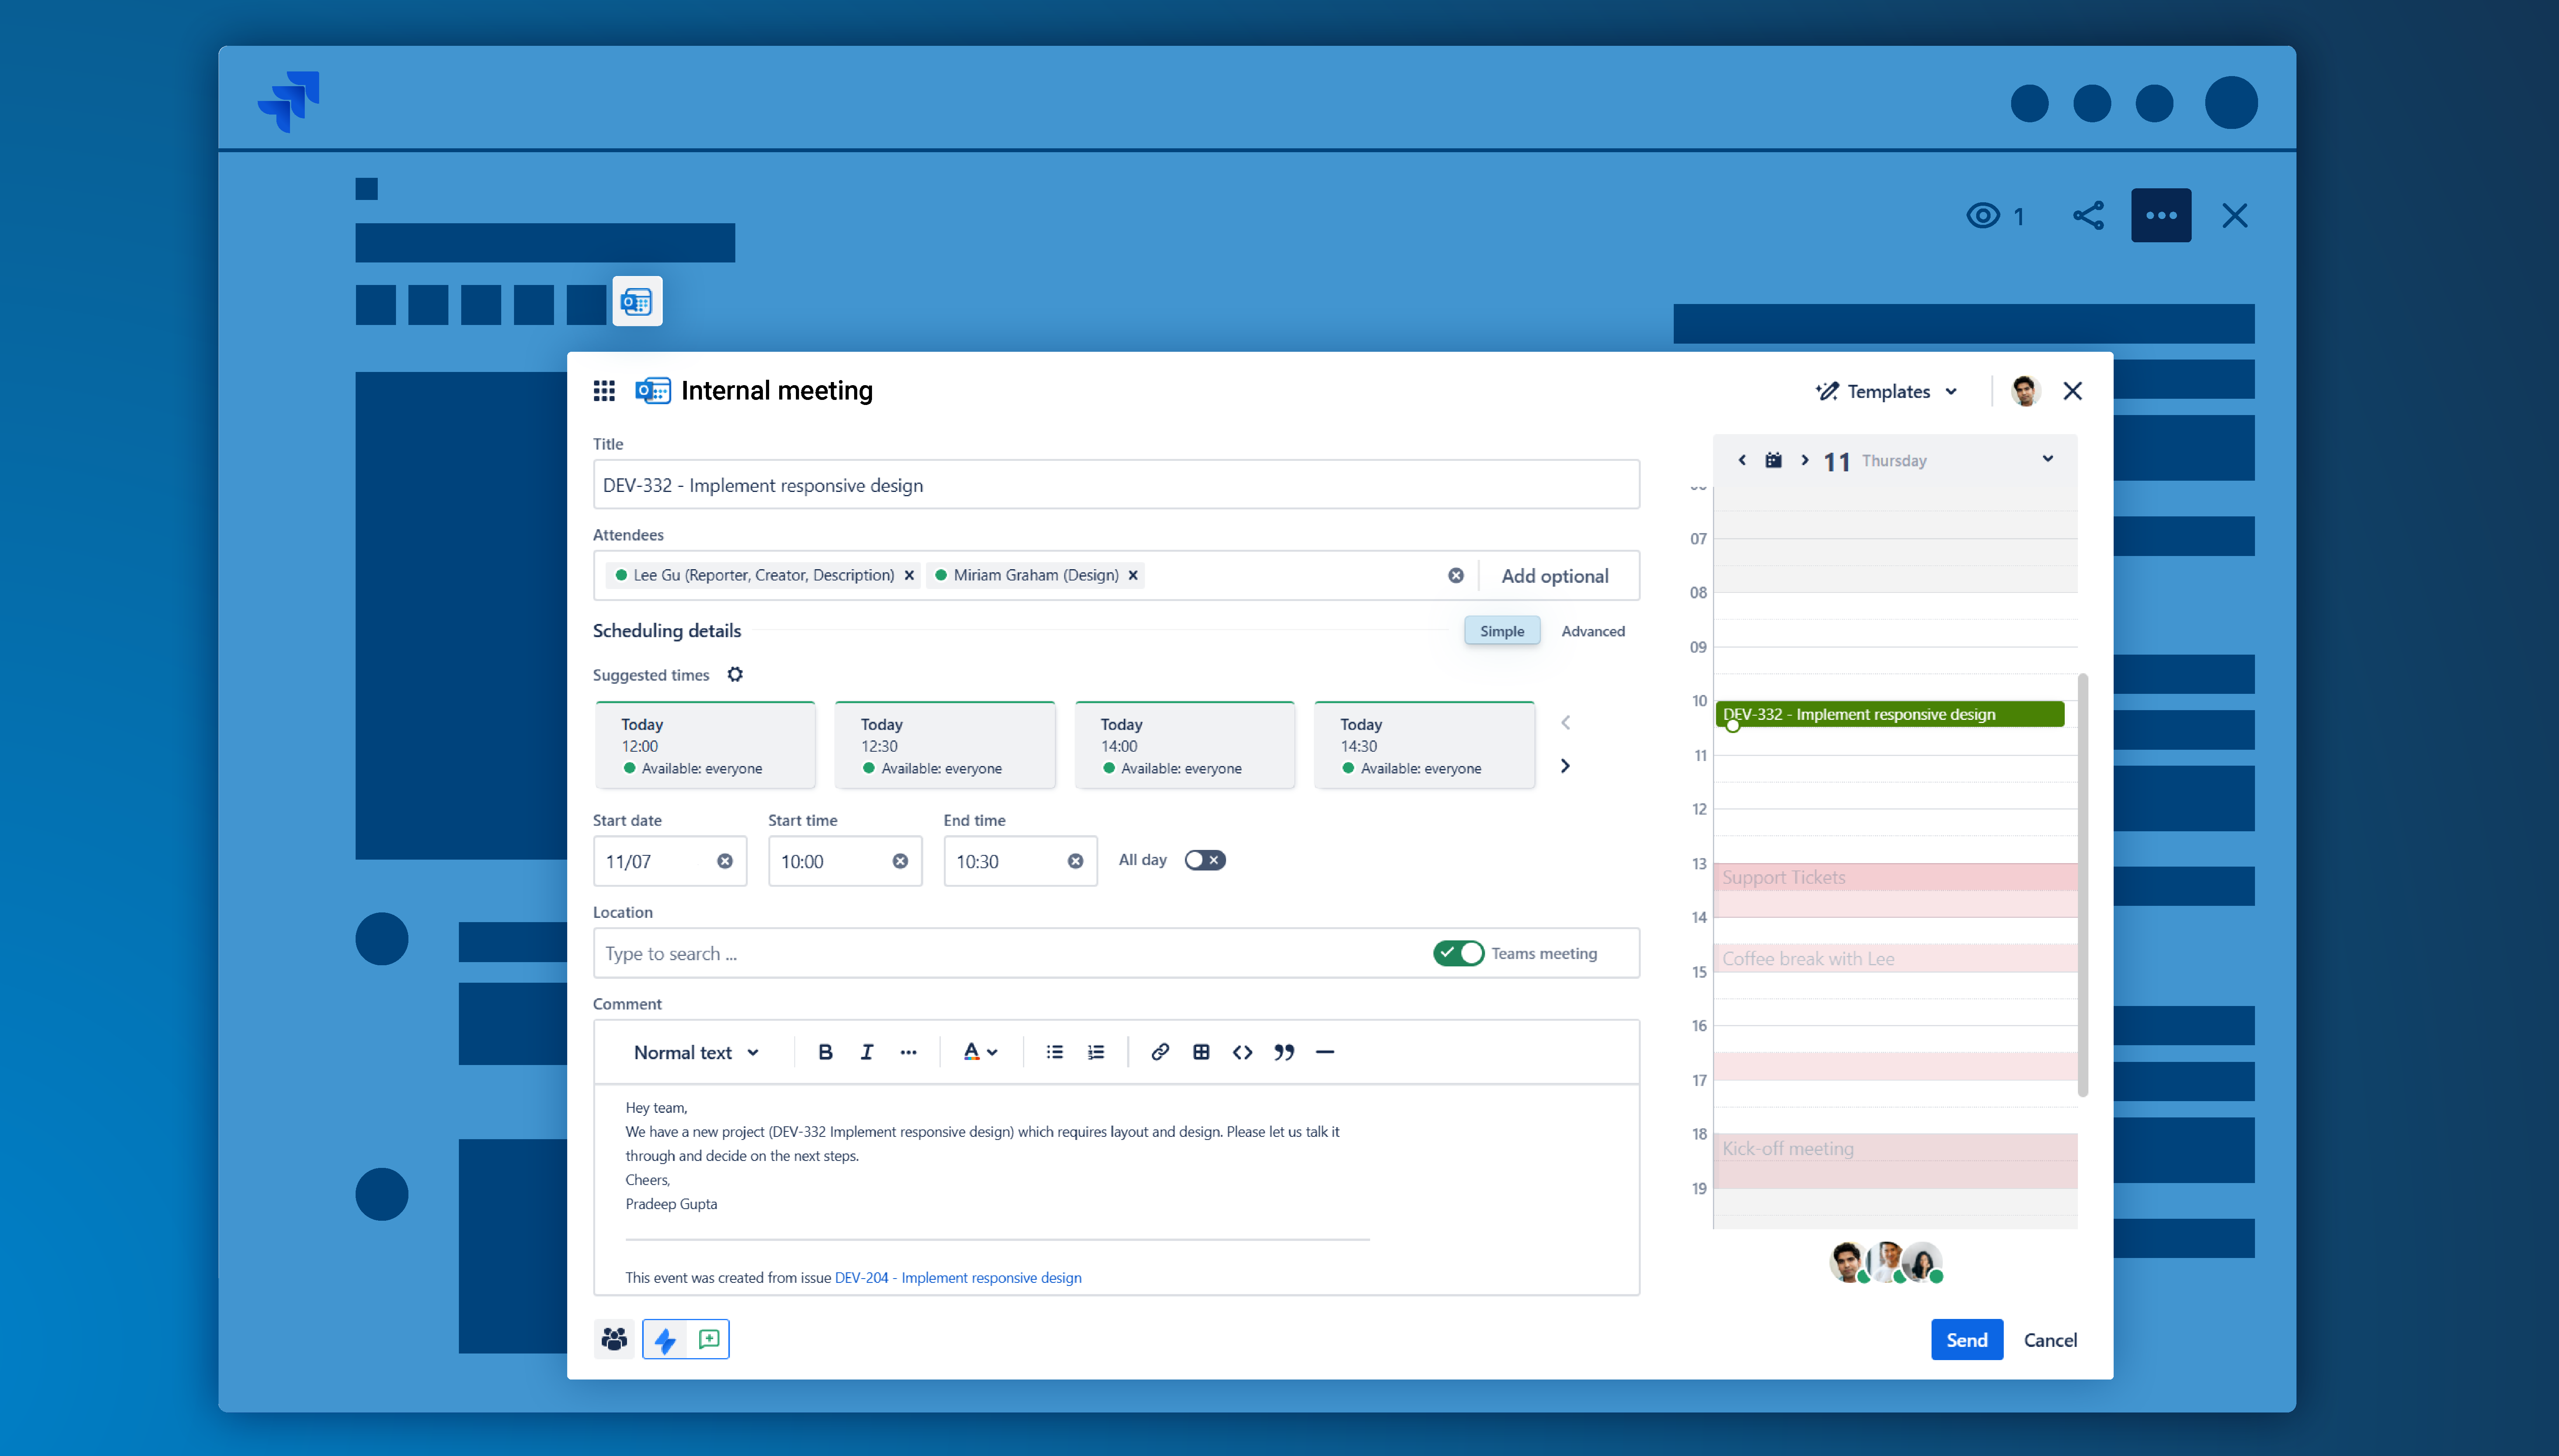The height and width of the screenshot is (1456, 2559).
Task: Insert a link in the comment
Action: click(x=1159, y=1052)
